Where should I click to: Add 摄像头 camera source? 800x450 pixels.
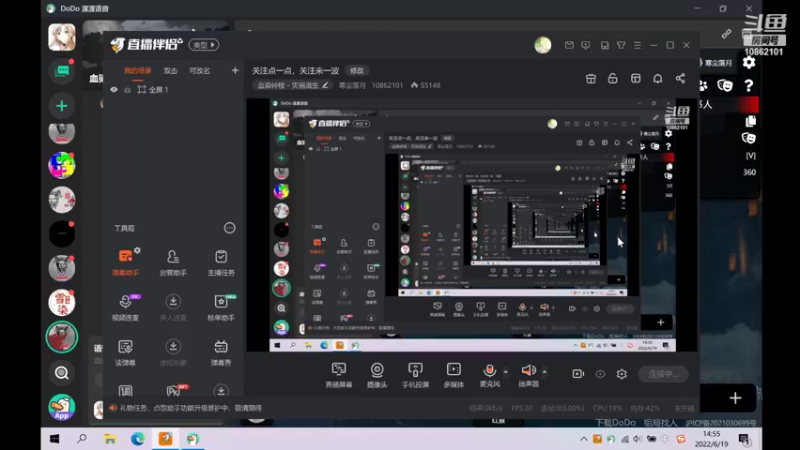(377, 374)
